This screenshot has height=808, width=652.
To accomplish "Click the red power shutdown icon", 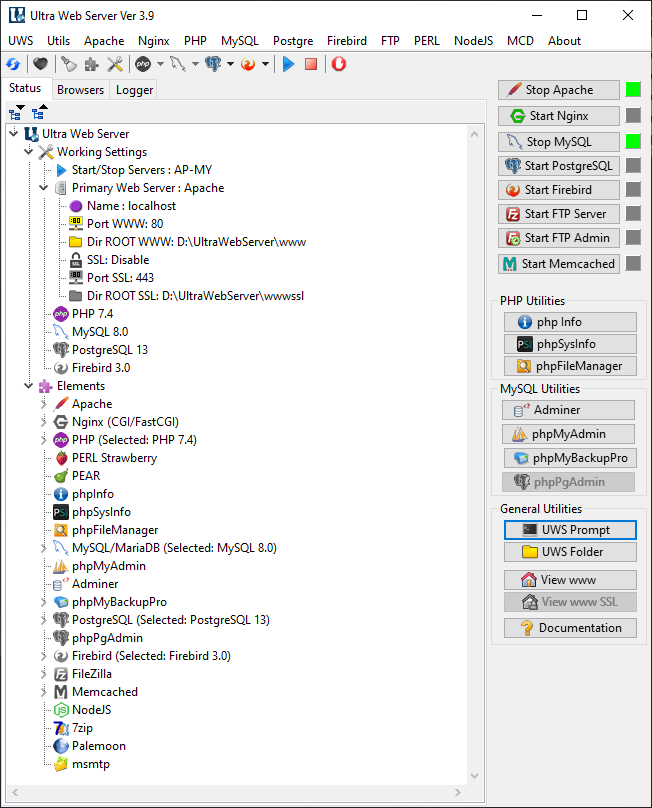I will [x=339, y=64].
